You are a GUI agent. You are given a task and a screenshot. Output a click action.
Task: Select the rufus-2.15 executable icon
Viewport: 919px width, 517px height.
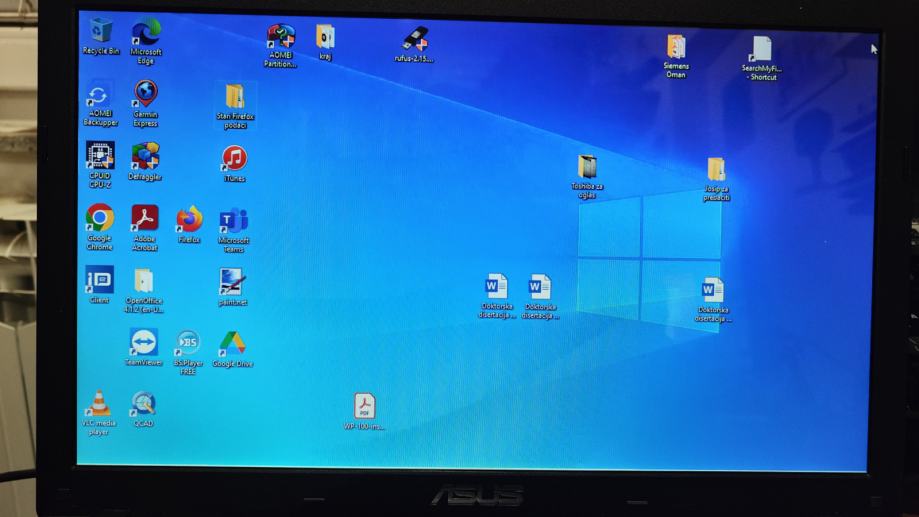pyautogui.click(x=414, y=45)
